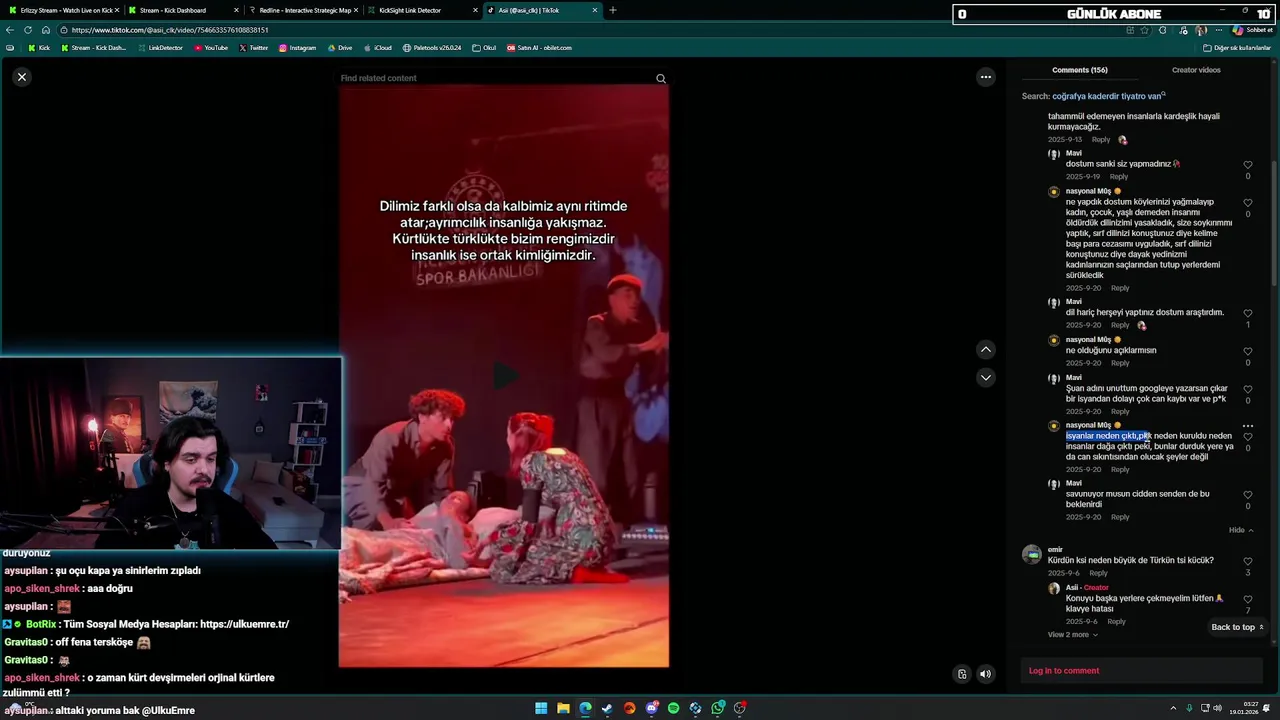Open the browser settings and more menu
1280x720 pixels.
[x=1217, y=30]
